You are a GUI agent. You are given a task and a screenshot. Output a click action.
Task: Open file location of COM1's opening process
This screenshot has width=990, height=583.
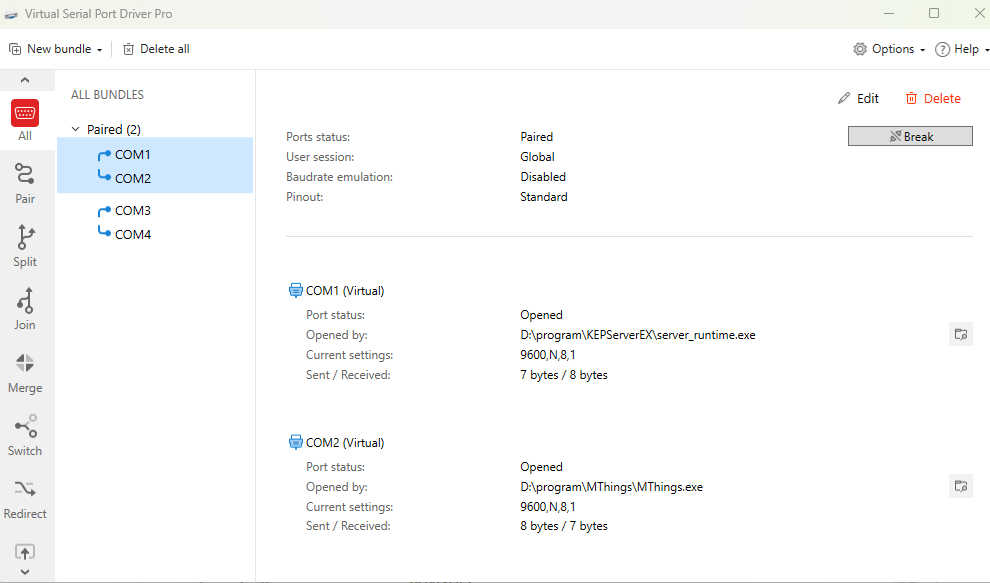tap(960, 333)
